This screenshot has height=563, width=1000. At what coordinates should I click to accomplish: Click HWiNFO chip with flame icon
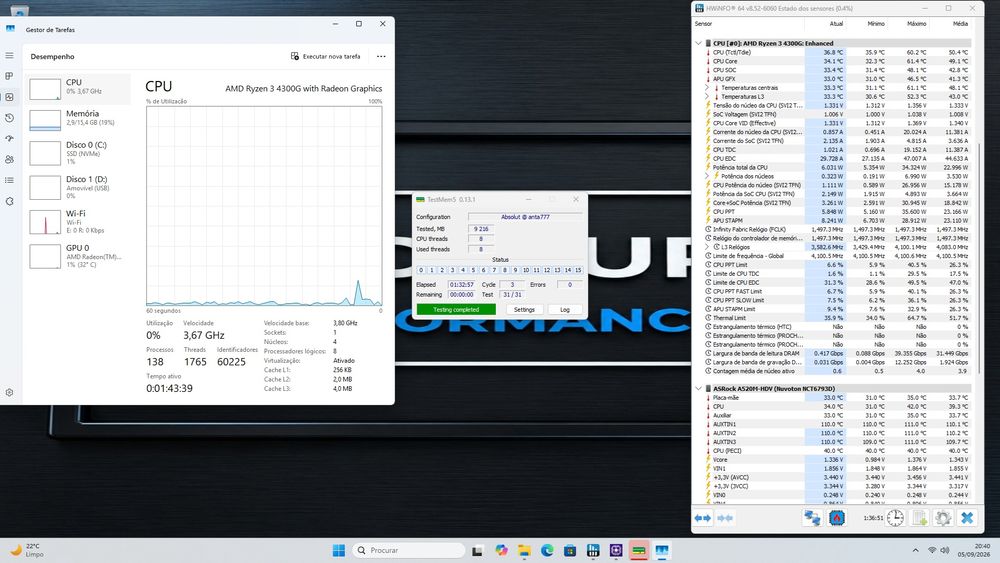pyautogui.click(x=837, y=518)
